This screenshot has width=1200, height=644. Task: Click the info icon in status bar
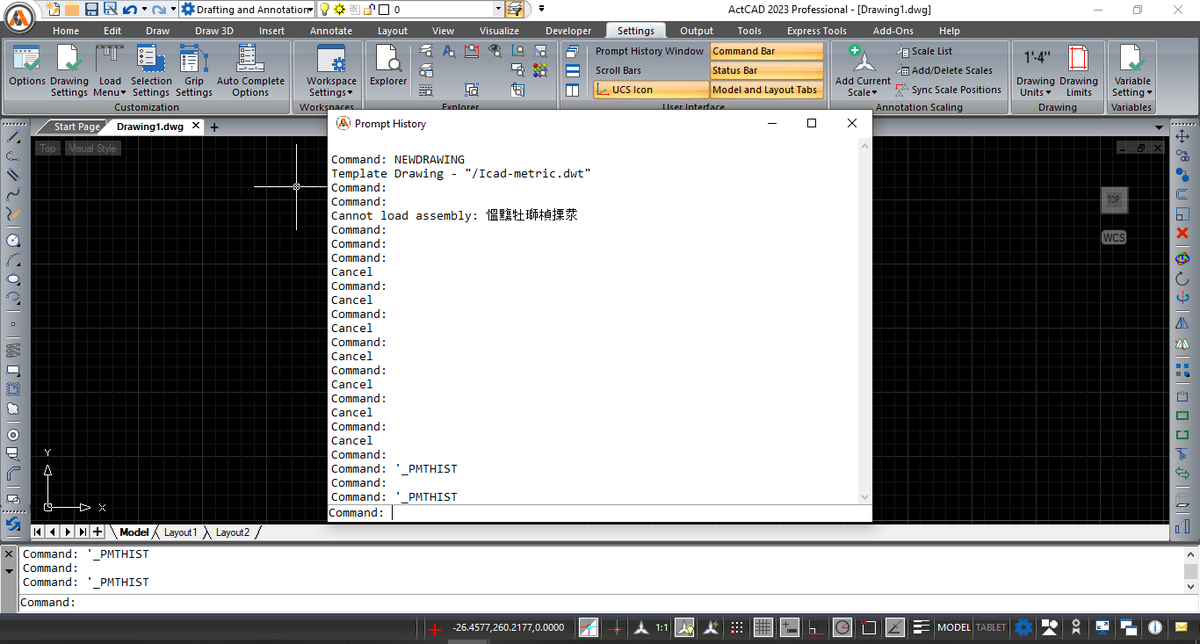point(1155,627)
